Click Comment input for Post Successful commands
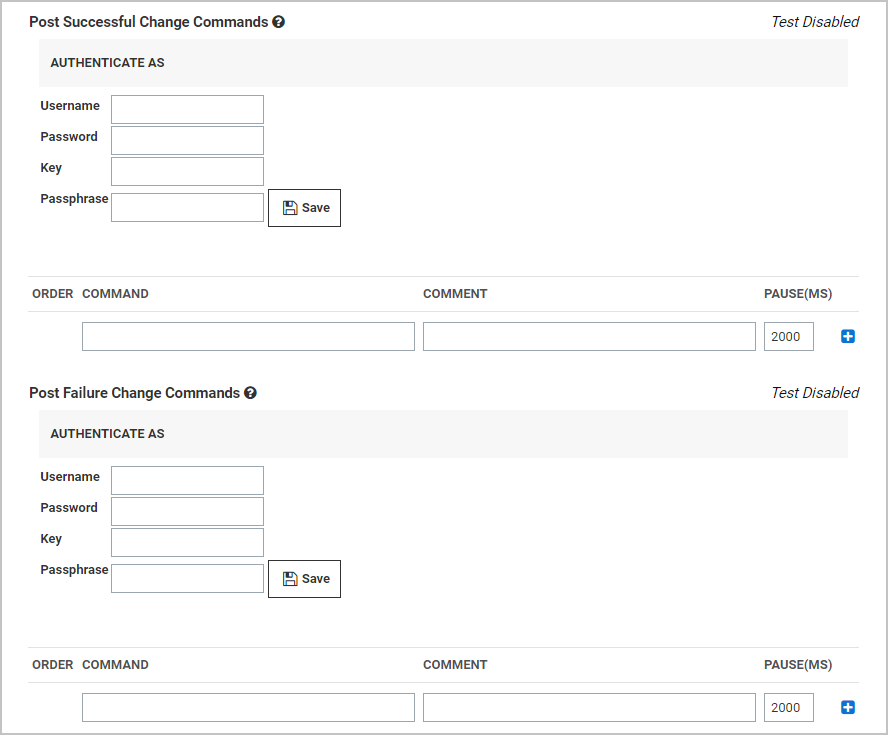The image size is (888, 735). 589,337
